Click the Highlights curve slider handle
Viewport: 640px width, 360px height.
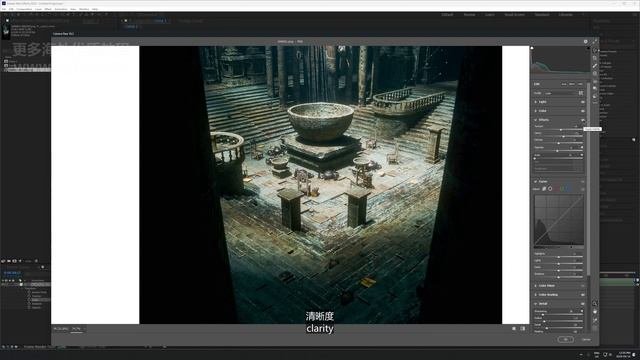(x=558, y=257)
